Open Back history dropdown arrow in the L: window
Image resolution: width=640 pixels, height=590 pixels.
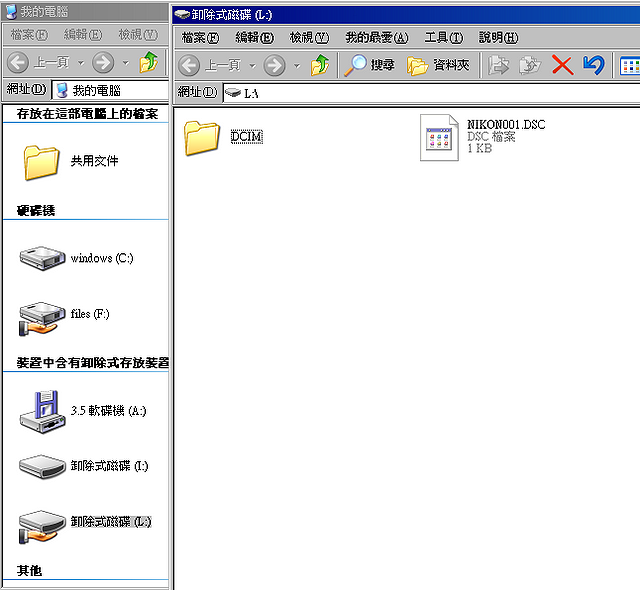coord(253,66)
